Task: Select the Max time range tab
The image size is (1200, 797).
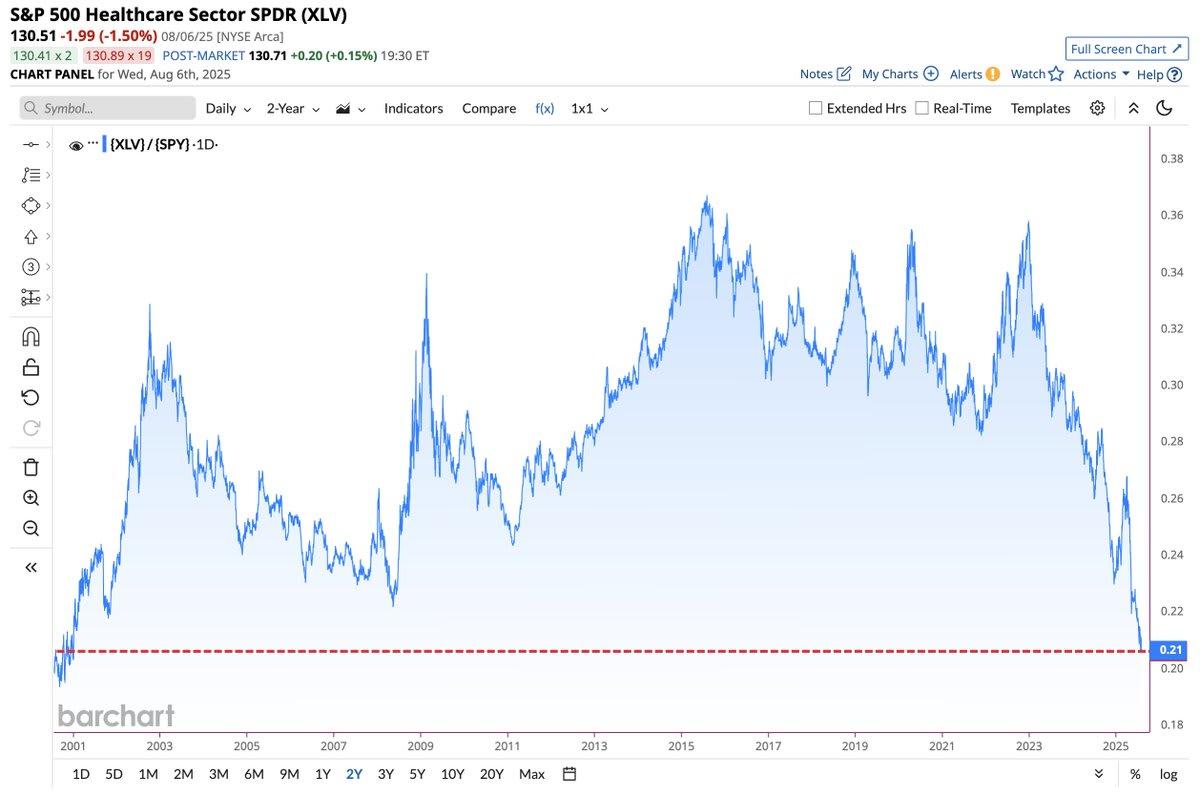Action: (532, 774)
